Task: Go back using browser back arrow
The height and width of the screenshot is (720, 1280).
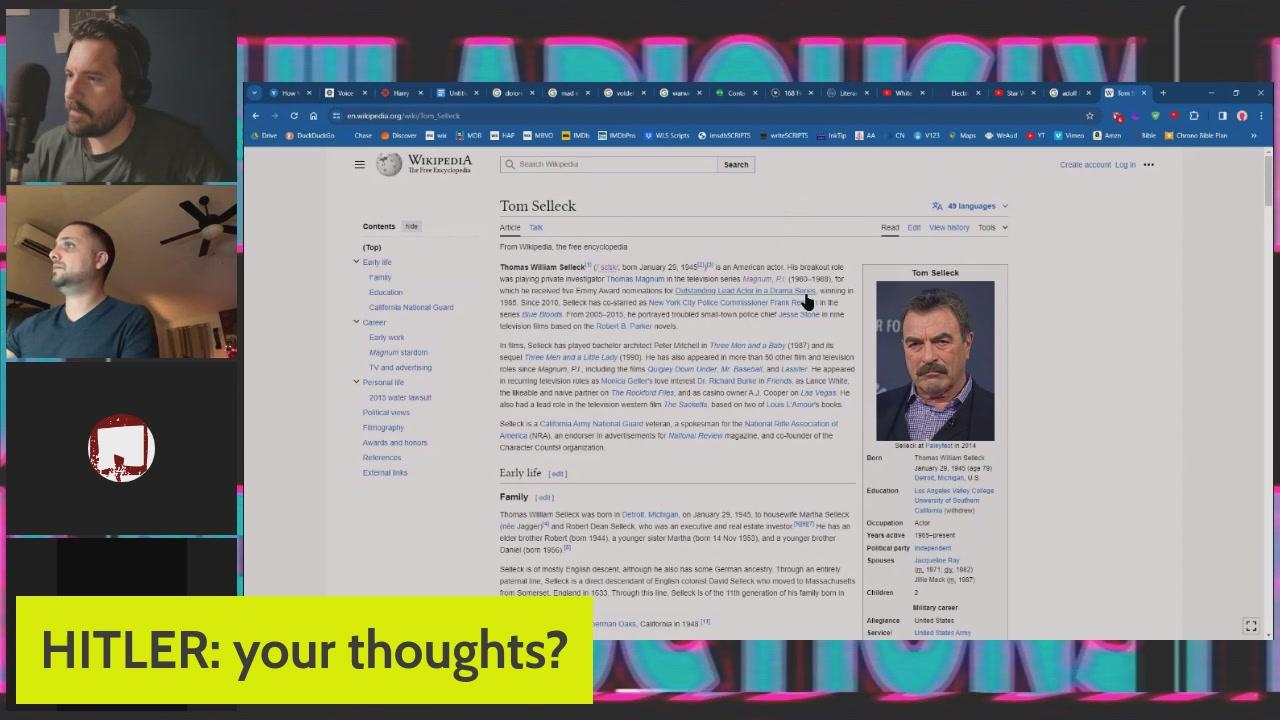Action: (255, 116)
